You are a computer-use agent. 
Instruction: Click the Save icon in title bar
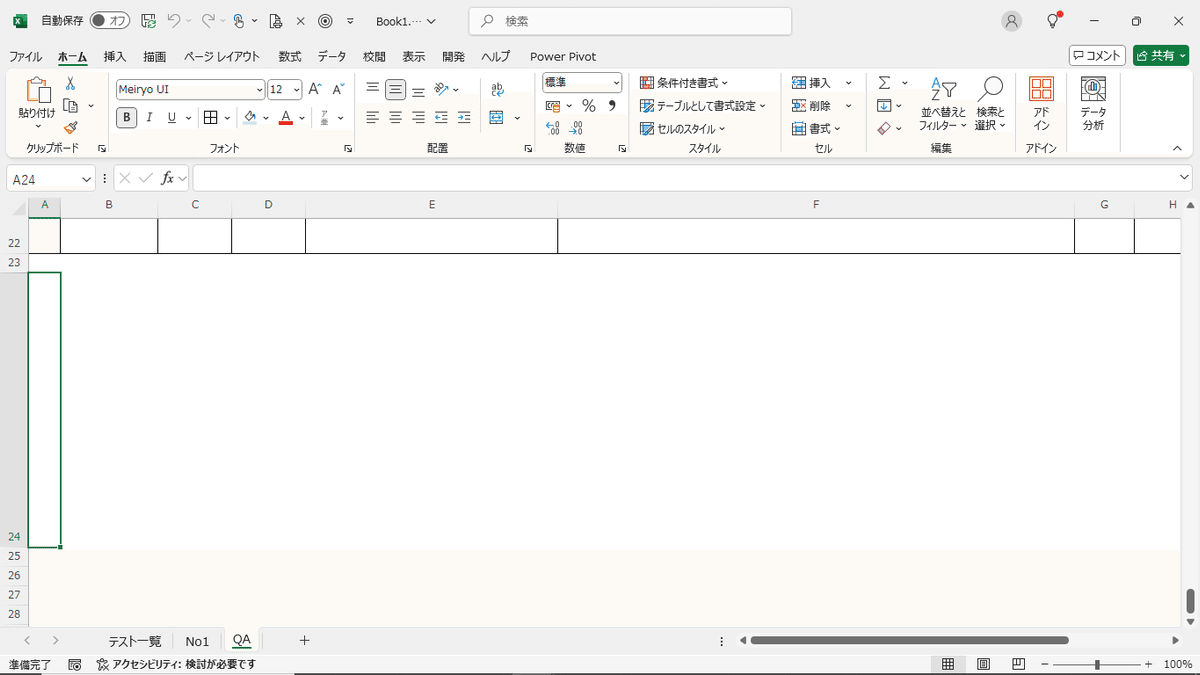point(148,21)
